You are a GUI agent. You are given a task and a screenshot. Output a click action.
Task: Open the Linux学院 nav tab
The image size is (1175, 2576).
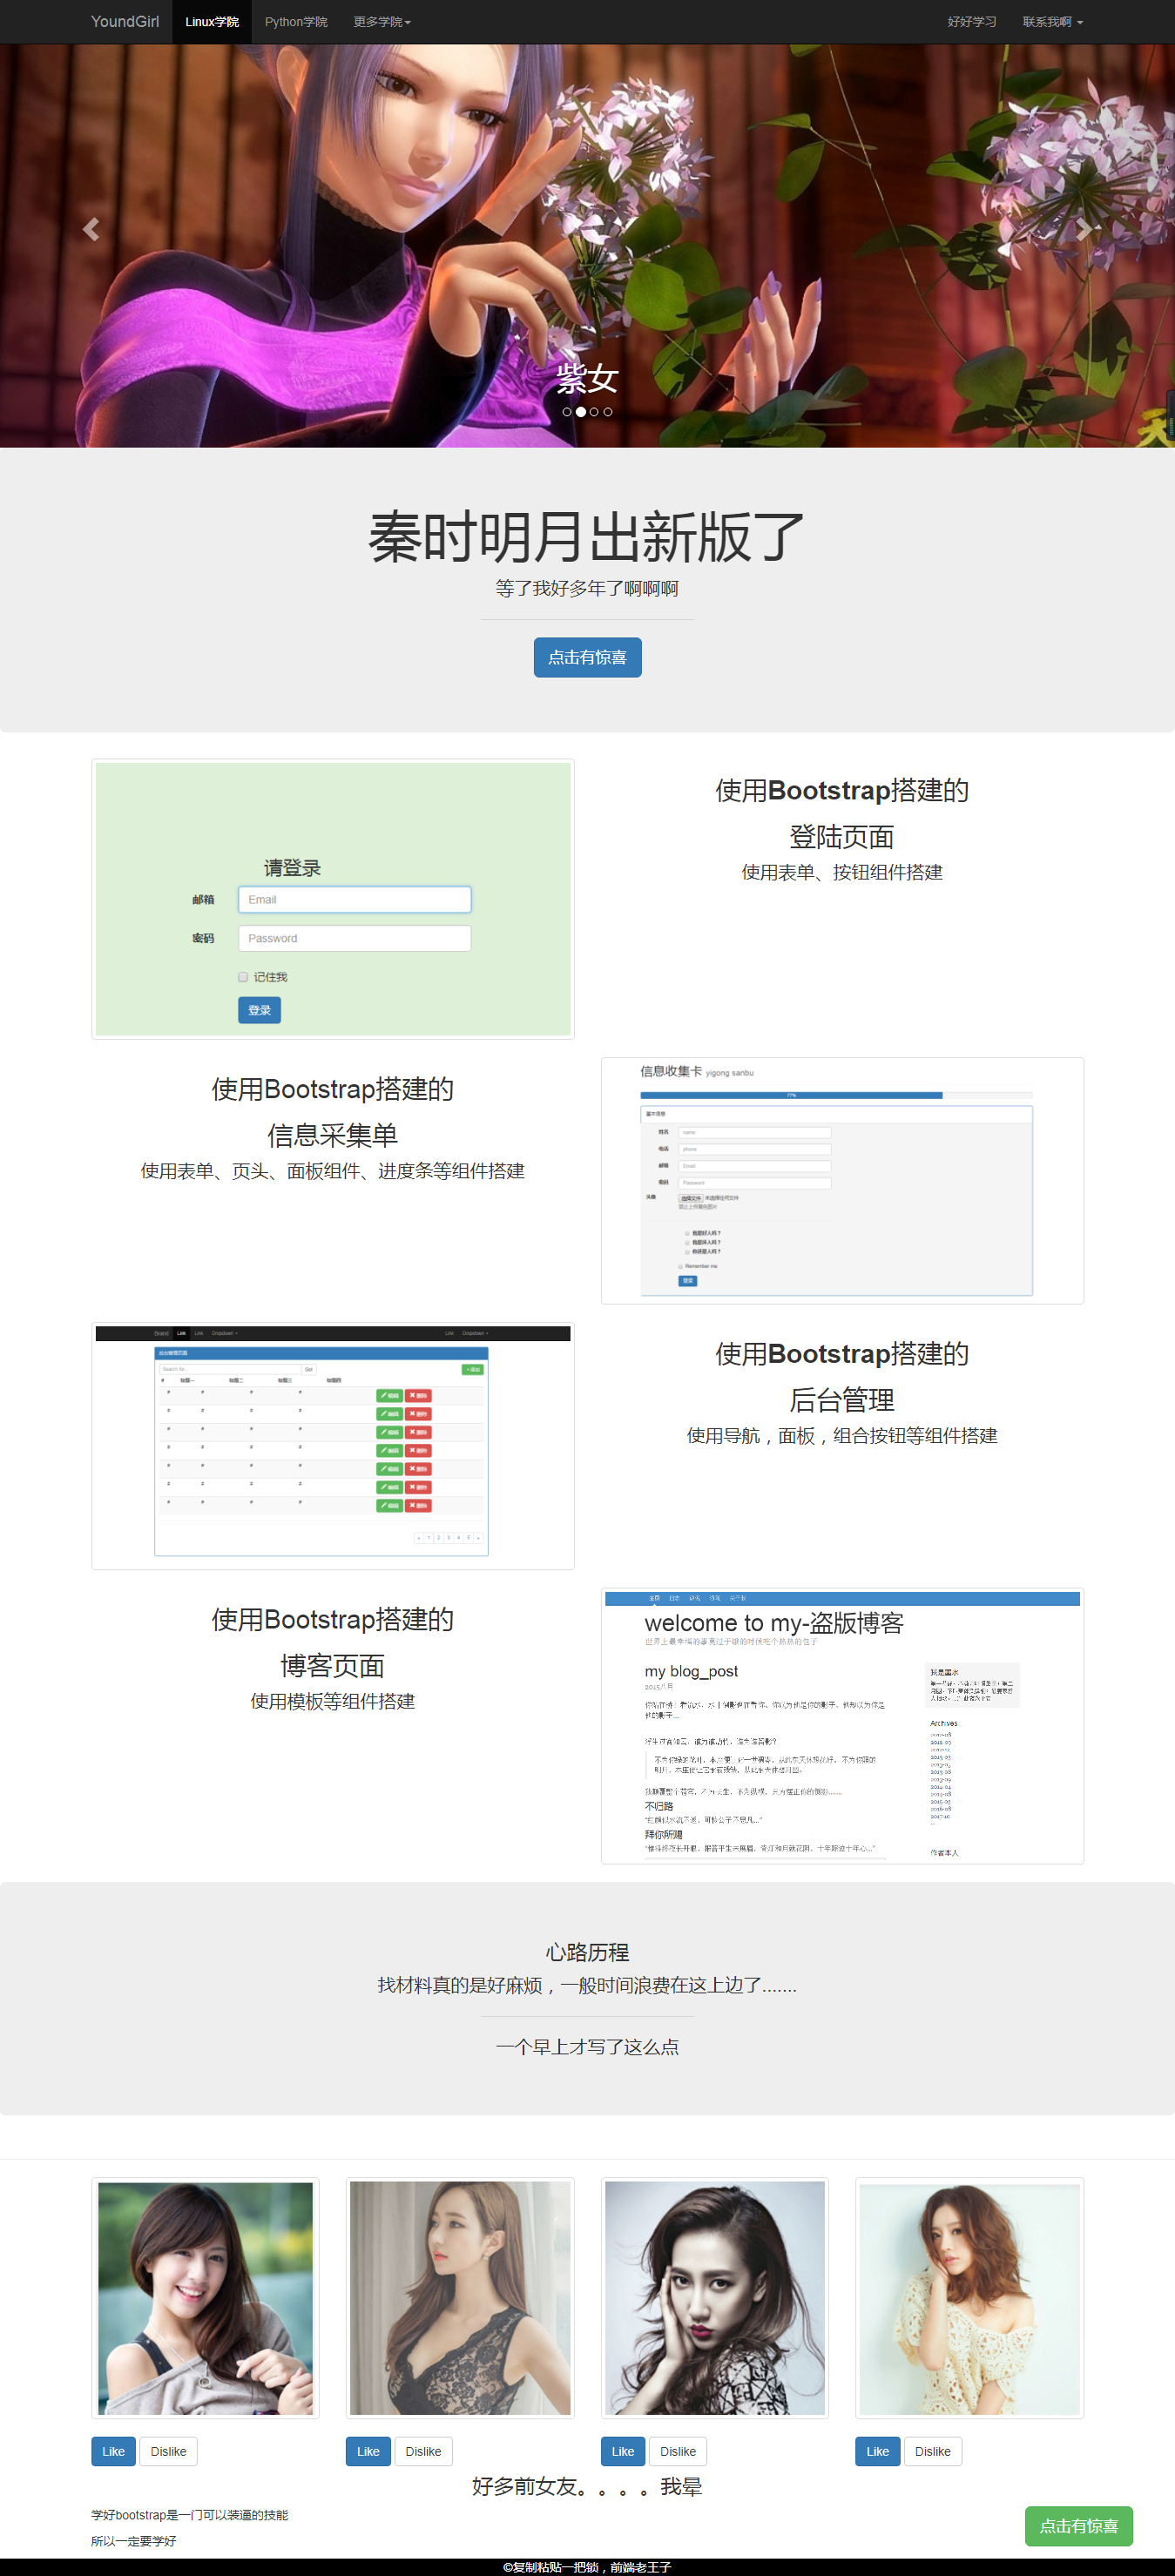[x=212, y=21]
